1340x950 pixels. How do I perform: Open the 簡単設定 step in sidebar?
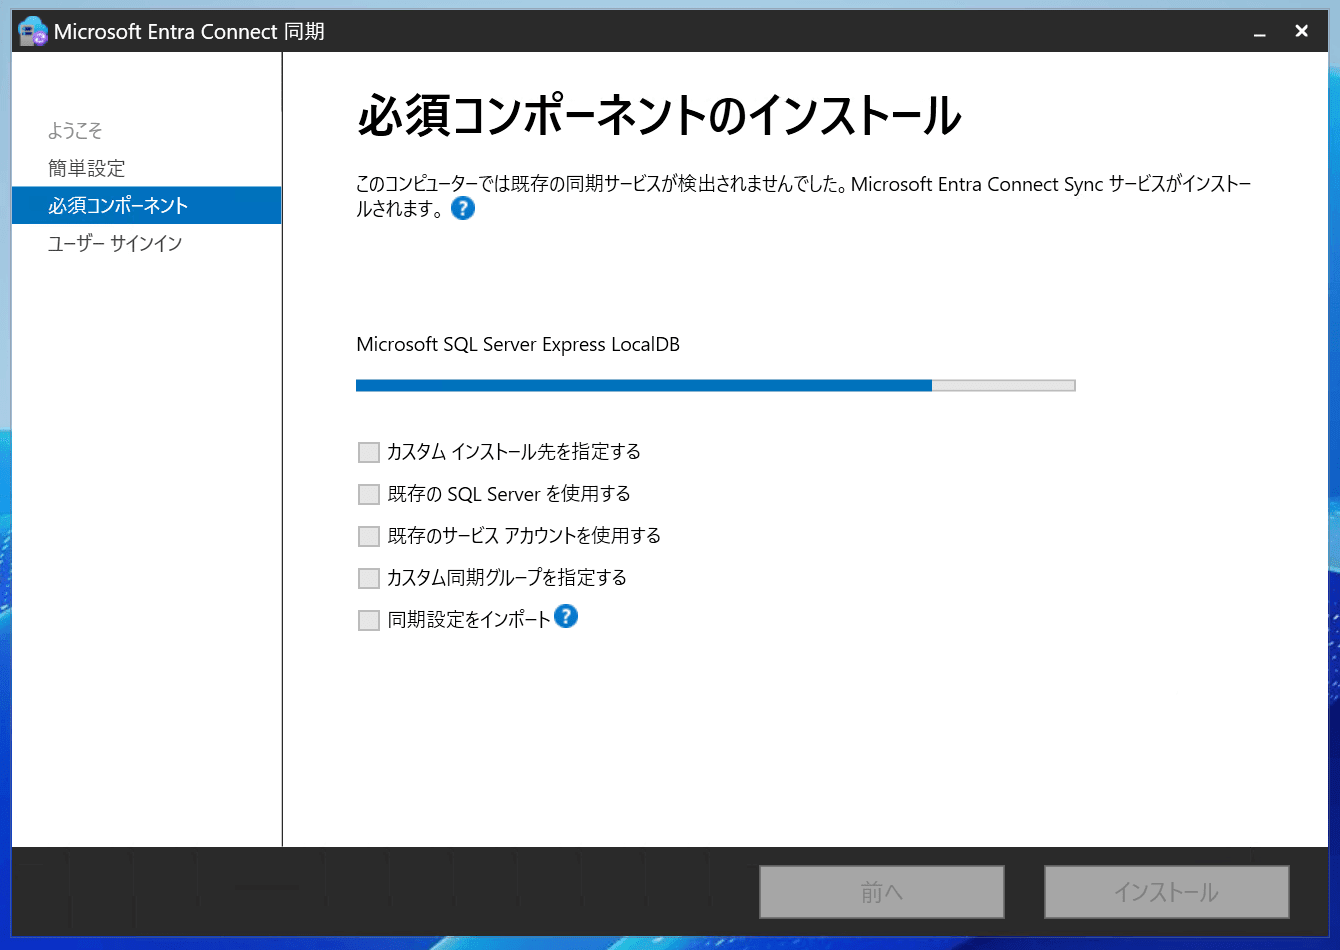[x=87, y=168]
